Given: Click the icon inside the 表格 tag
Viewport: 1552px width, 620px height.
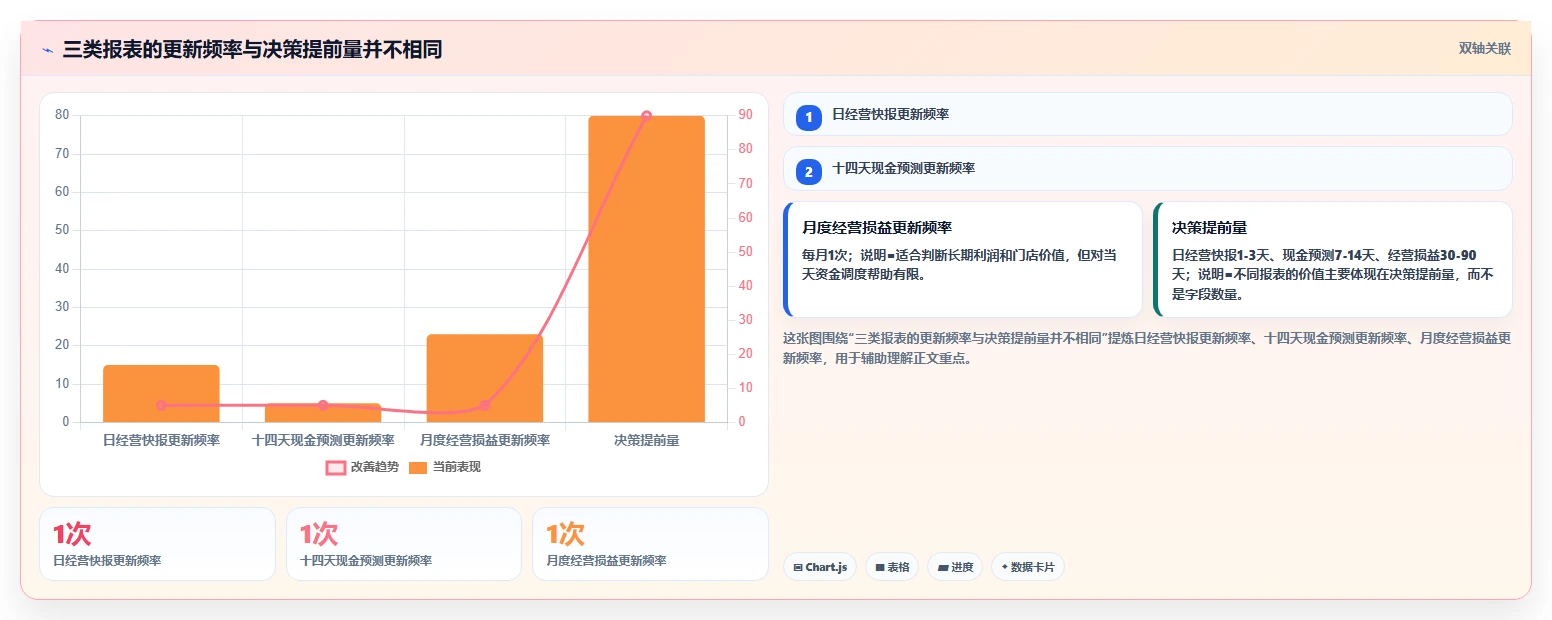Looking at the screenshot, I should coord(880,568).
